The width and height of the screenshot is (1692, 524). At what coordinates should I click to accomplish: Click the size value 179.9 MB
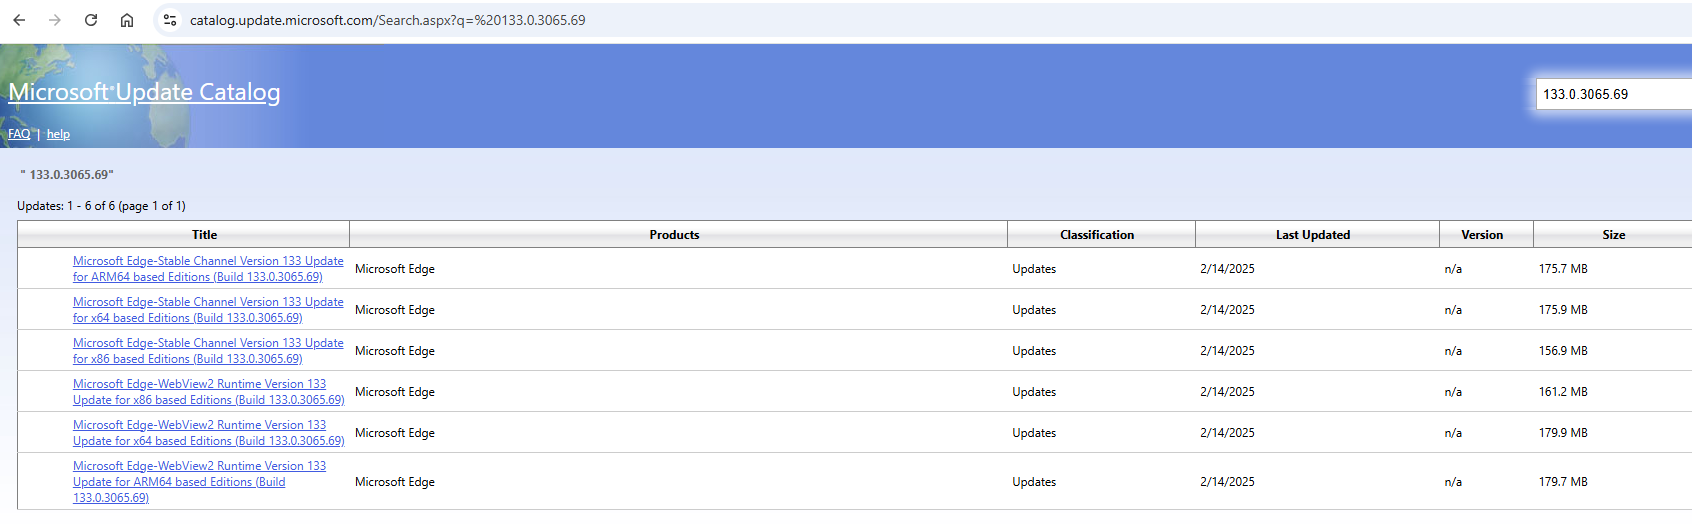(1563, 433)
